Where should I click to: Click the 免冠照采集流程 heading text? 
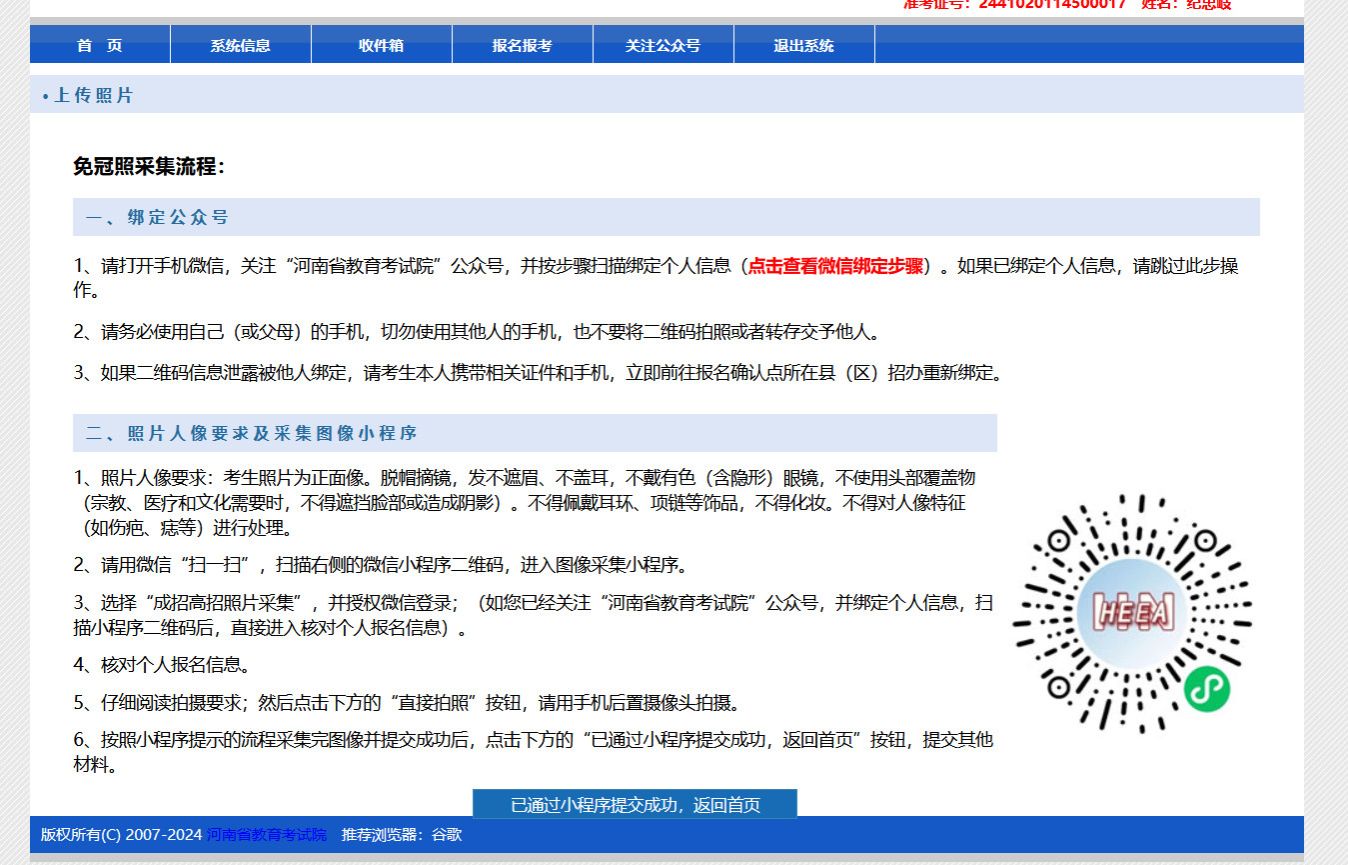(149, 167)
